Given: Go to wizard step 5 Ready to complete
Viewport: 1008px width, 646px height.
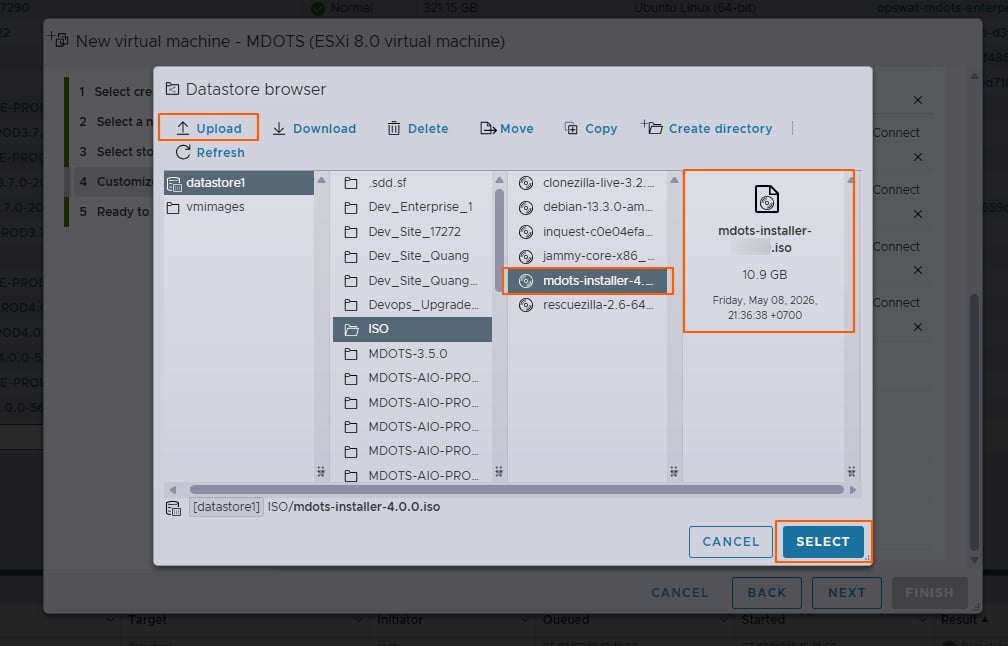Looking at the screenshot, I should [114, 211].
